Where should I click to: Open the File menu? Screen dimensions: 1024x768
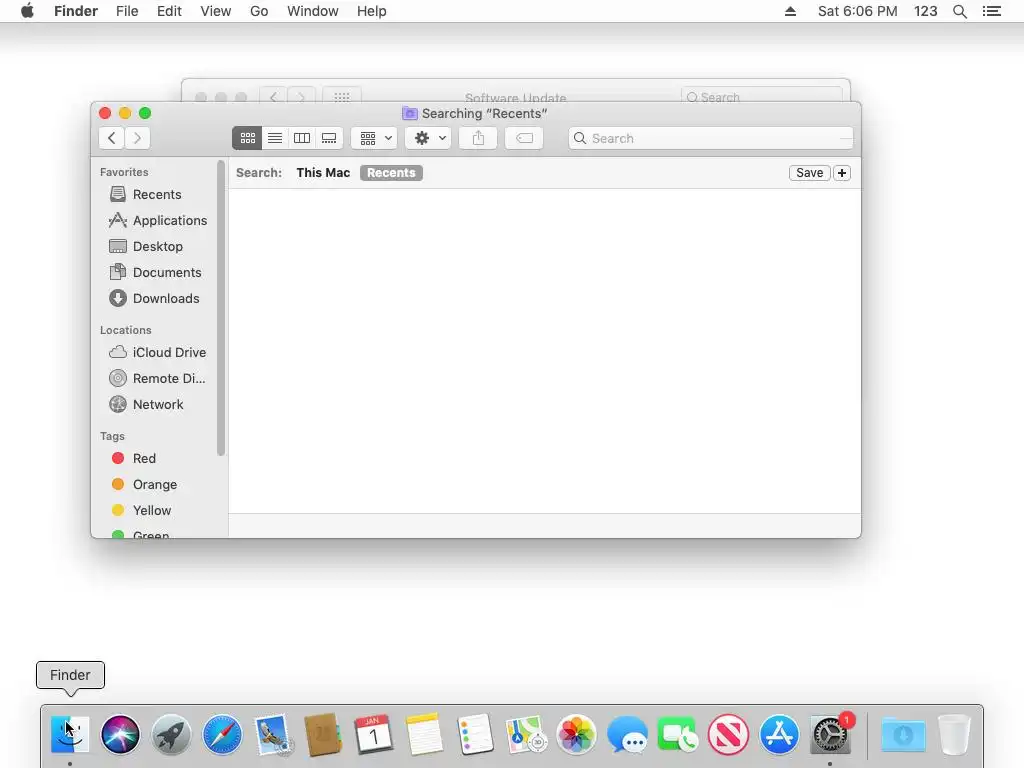tap(127, 11)
